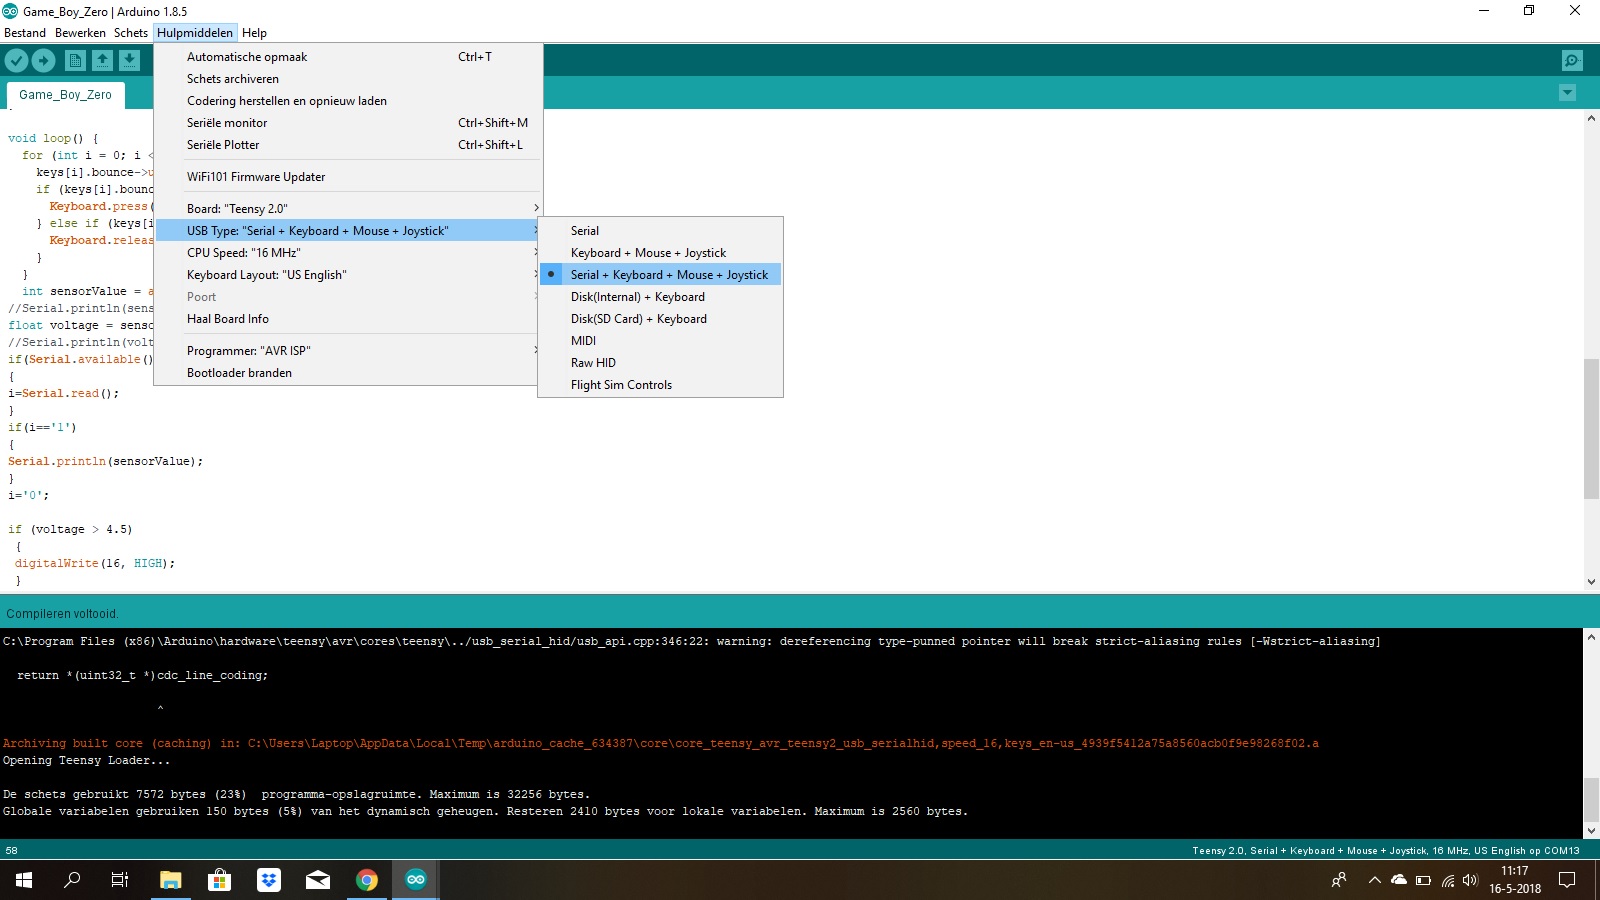The image size is (1600, 900).
Task: Close the Hulpmiddelen menu
Action: [x=195, y=33]
